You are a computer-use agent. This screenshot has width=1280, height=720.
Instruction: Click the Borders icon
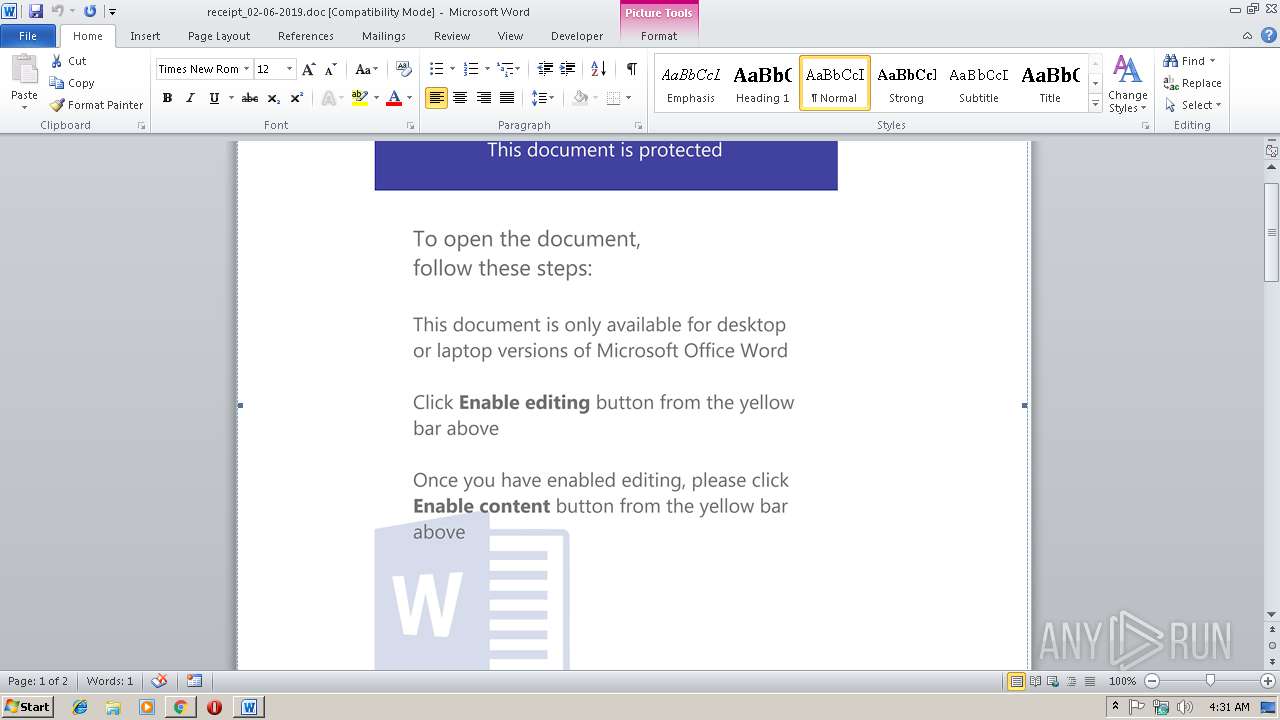point(613,98)
